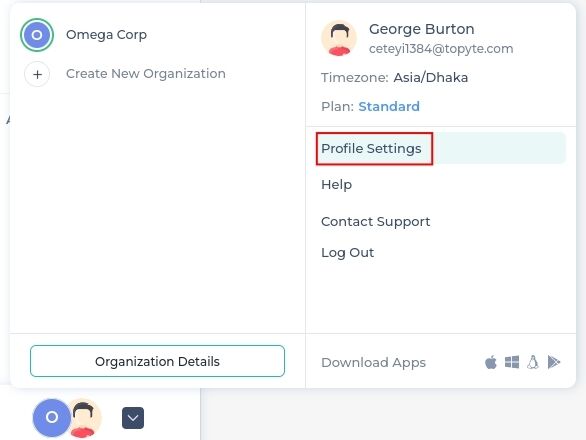Click the blue O organization badge at bottom
Screen dimensions: 586x440
tap(52, 417)
